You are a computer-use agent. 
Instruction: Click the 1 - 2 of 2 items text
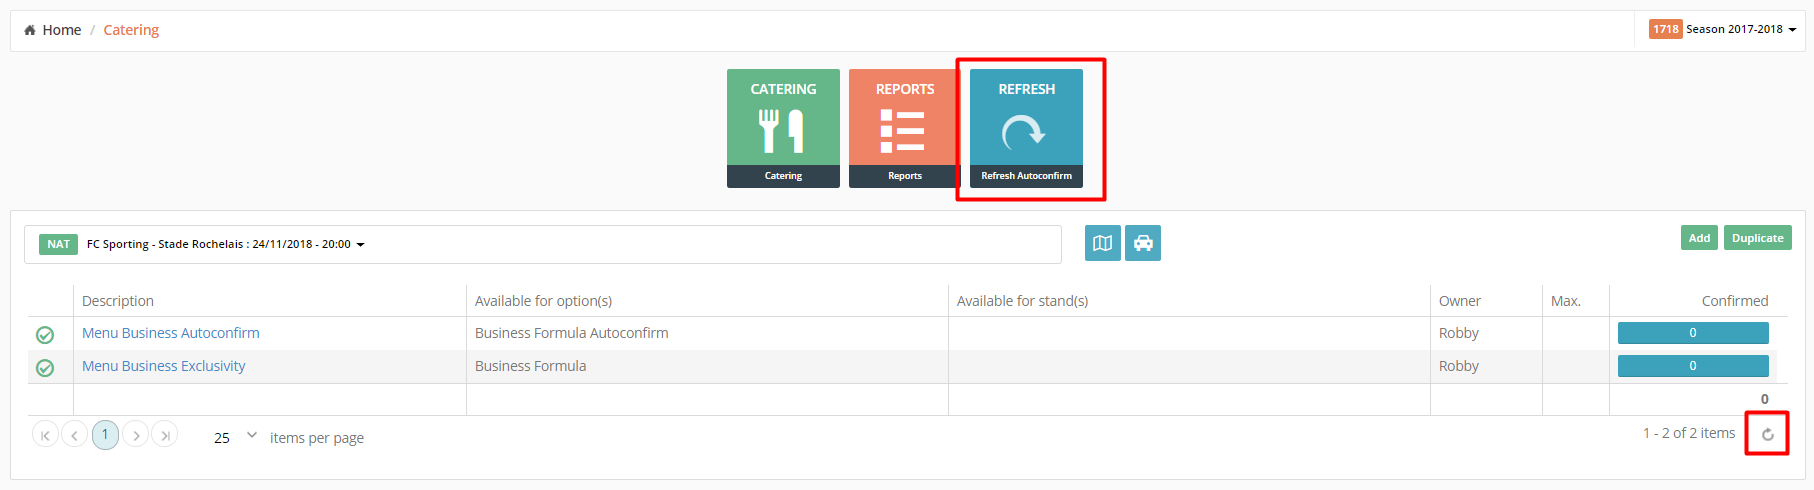point(1689,433)
